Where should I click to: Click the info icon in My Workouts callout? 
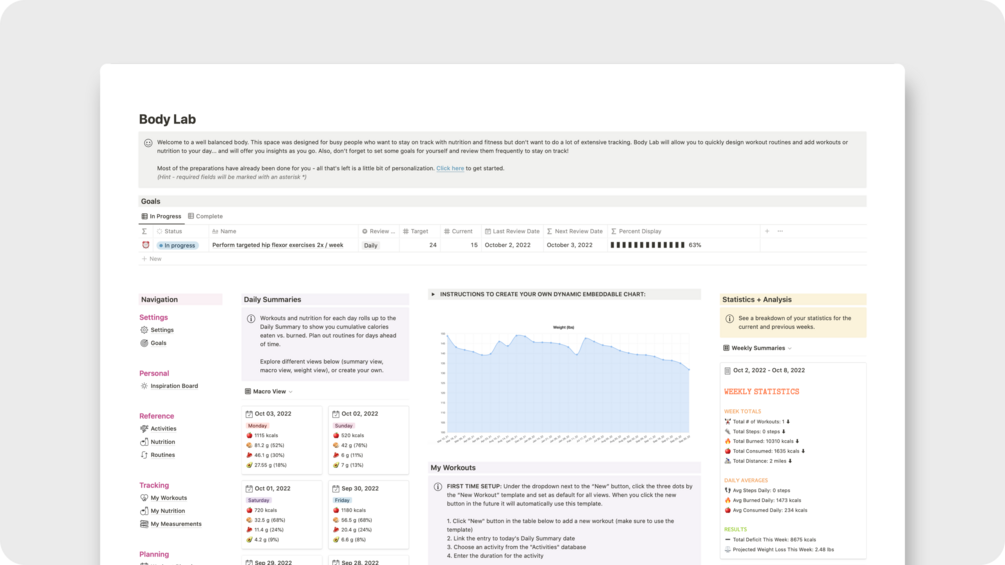click(438, 487)
